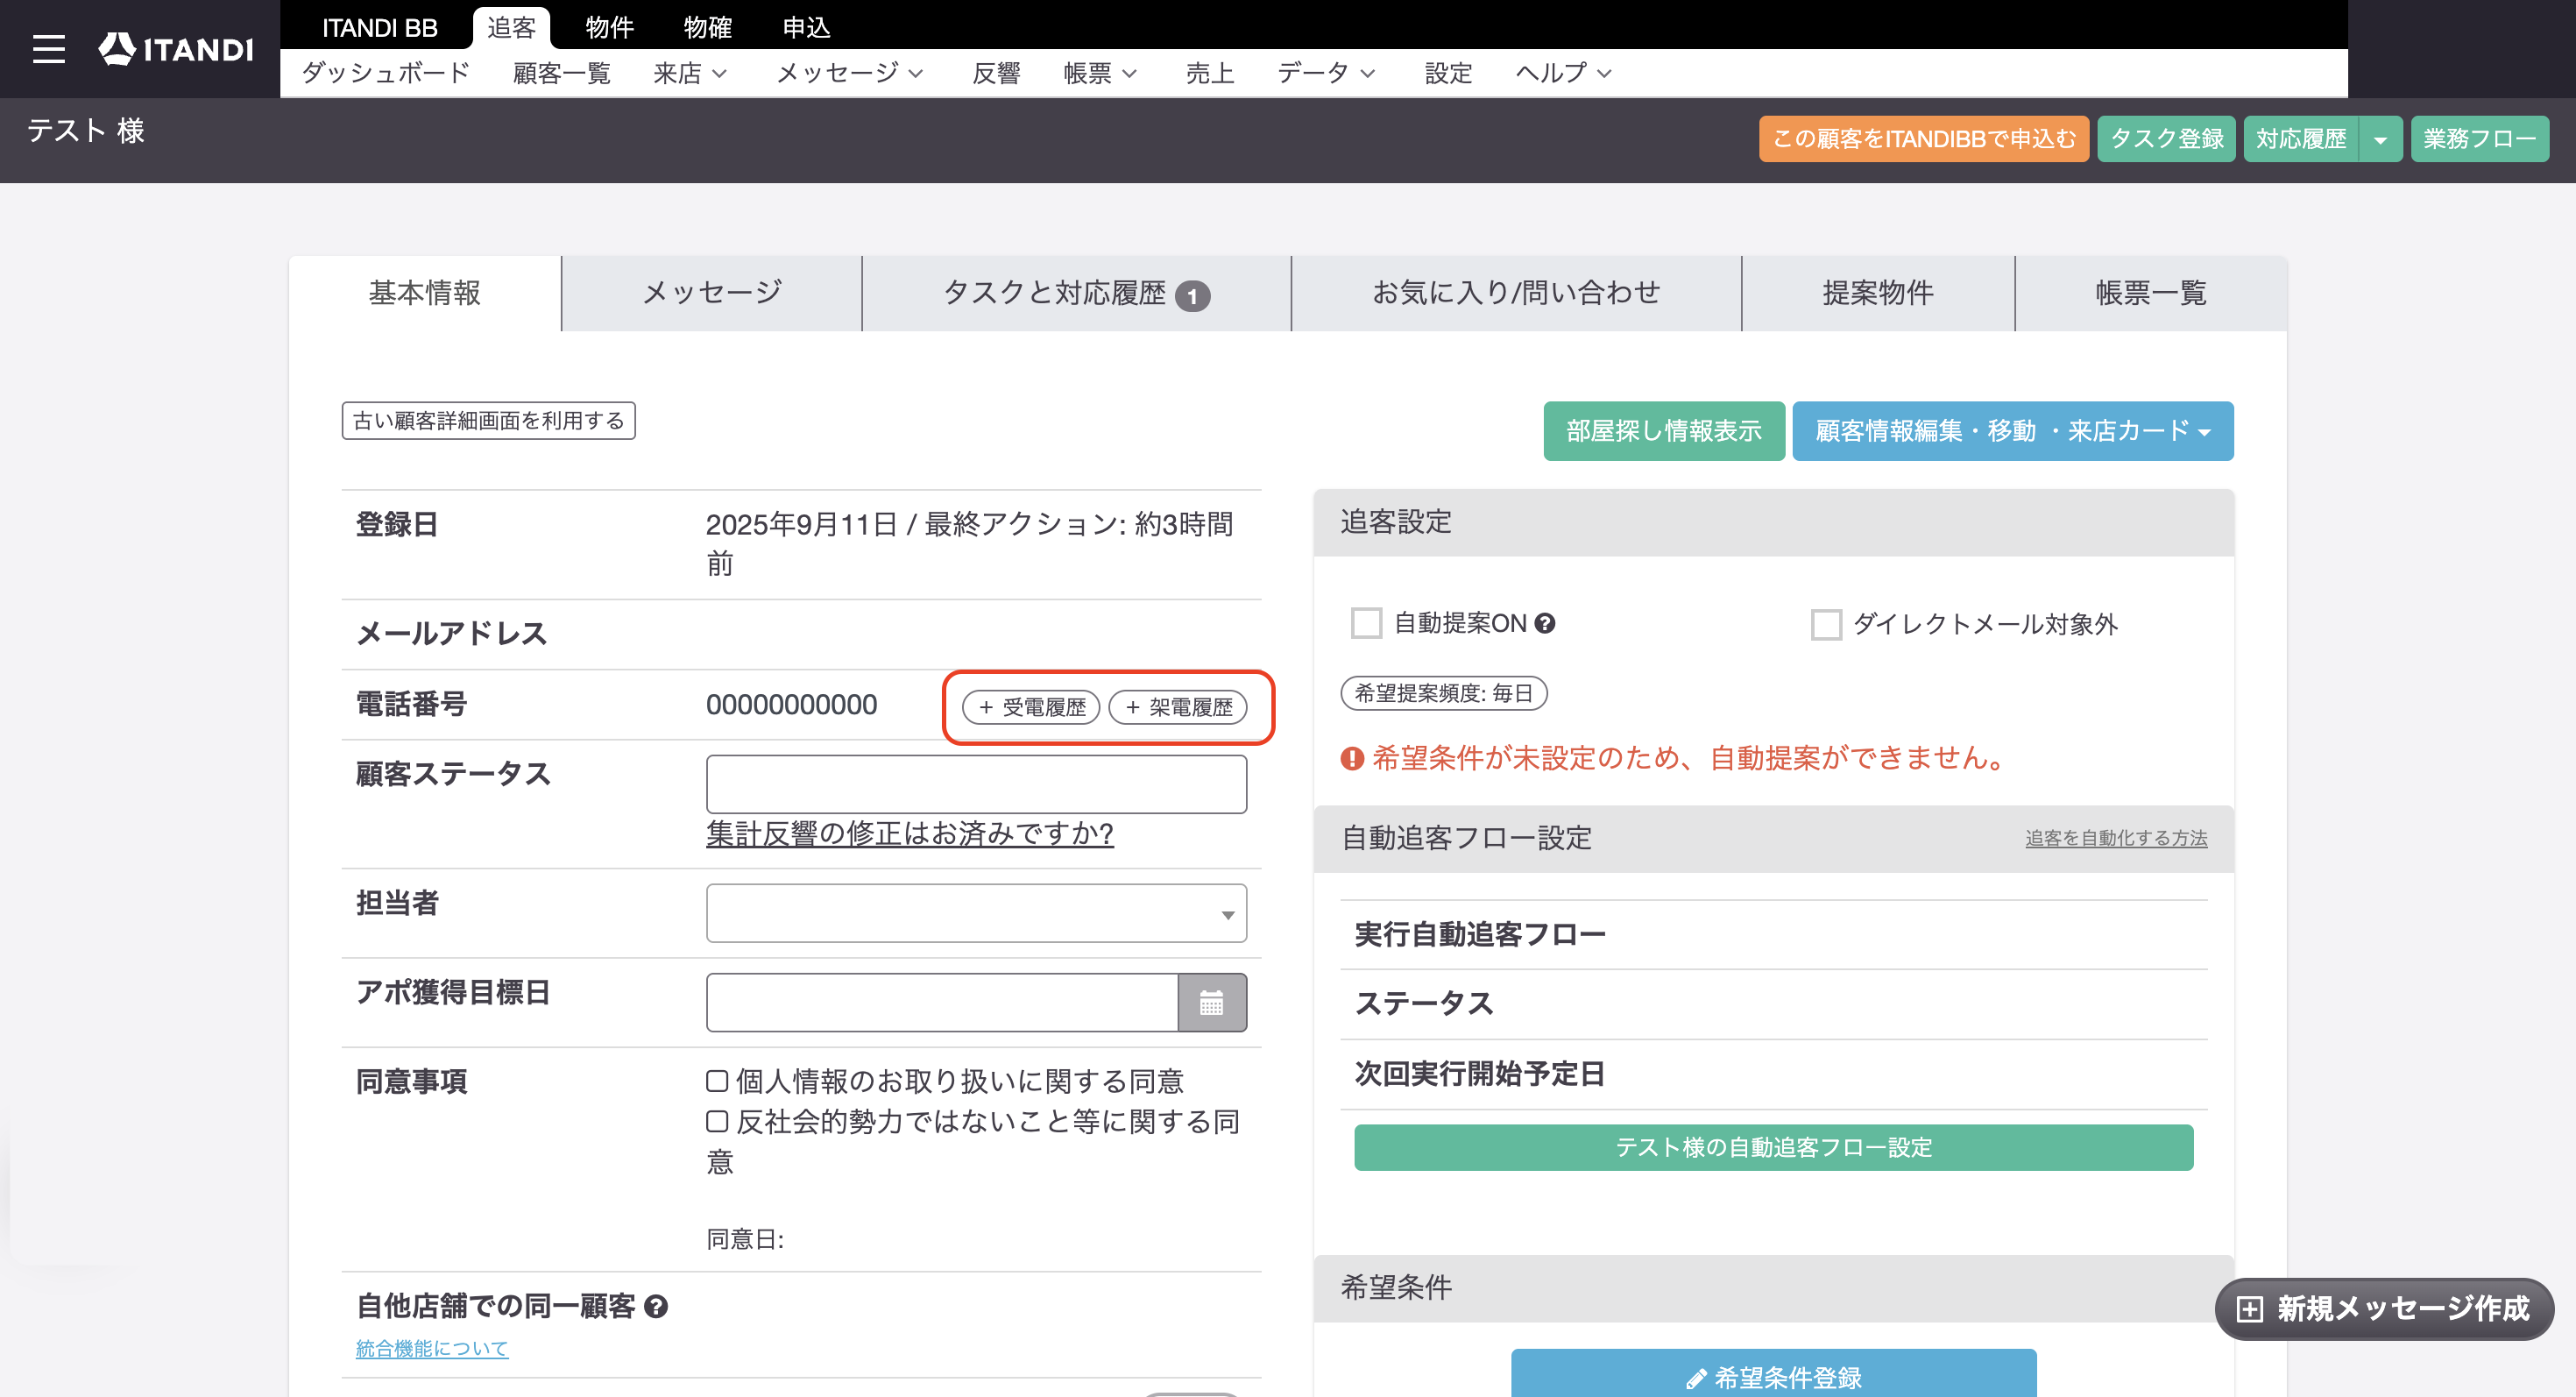Click 古い顧客詳細画面を利用する button

click(x=488, y=421)
